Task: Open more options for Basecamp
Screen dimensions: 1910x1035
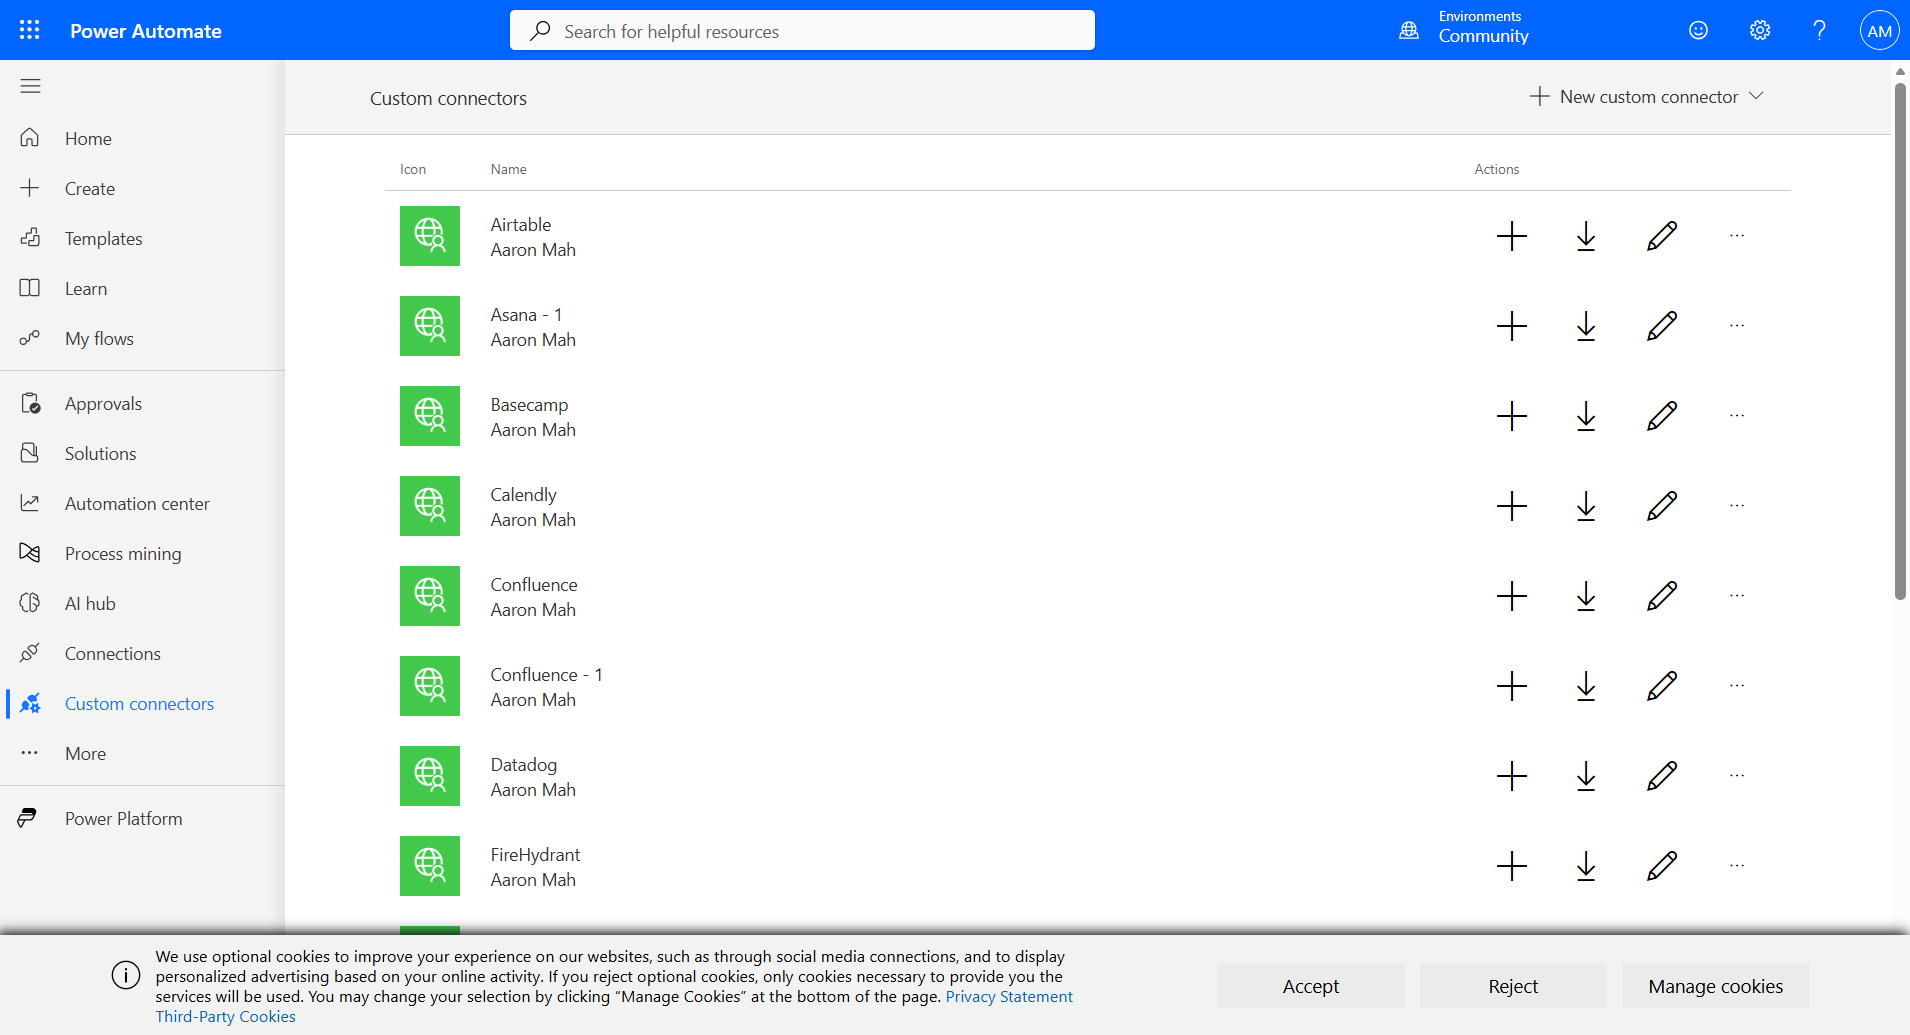Action: 1737,416
